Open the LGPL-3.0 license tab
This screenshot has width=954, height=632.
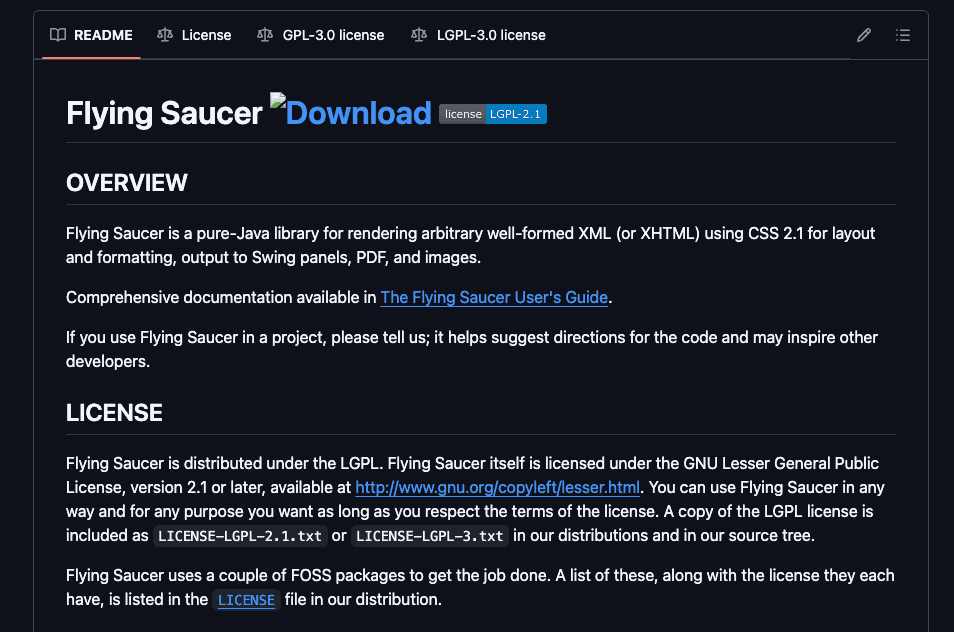click(489, 35)
